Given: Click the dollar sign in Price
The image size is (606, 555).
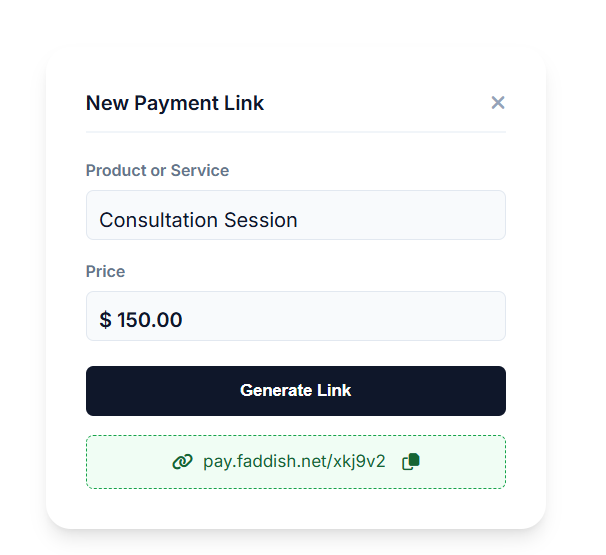Looking at the screenshot, I should [105, 320].
